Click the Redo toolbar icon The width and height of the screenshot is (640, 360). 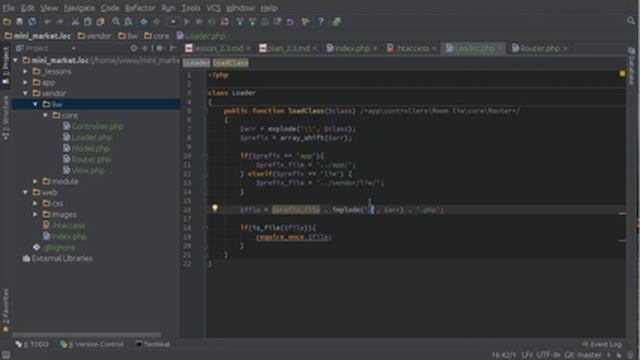60,22
